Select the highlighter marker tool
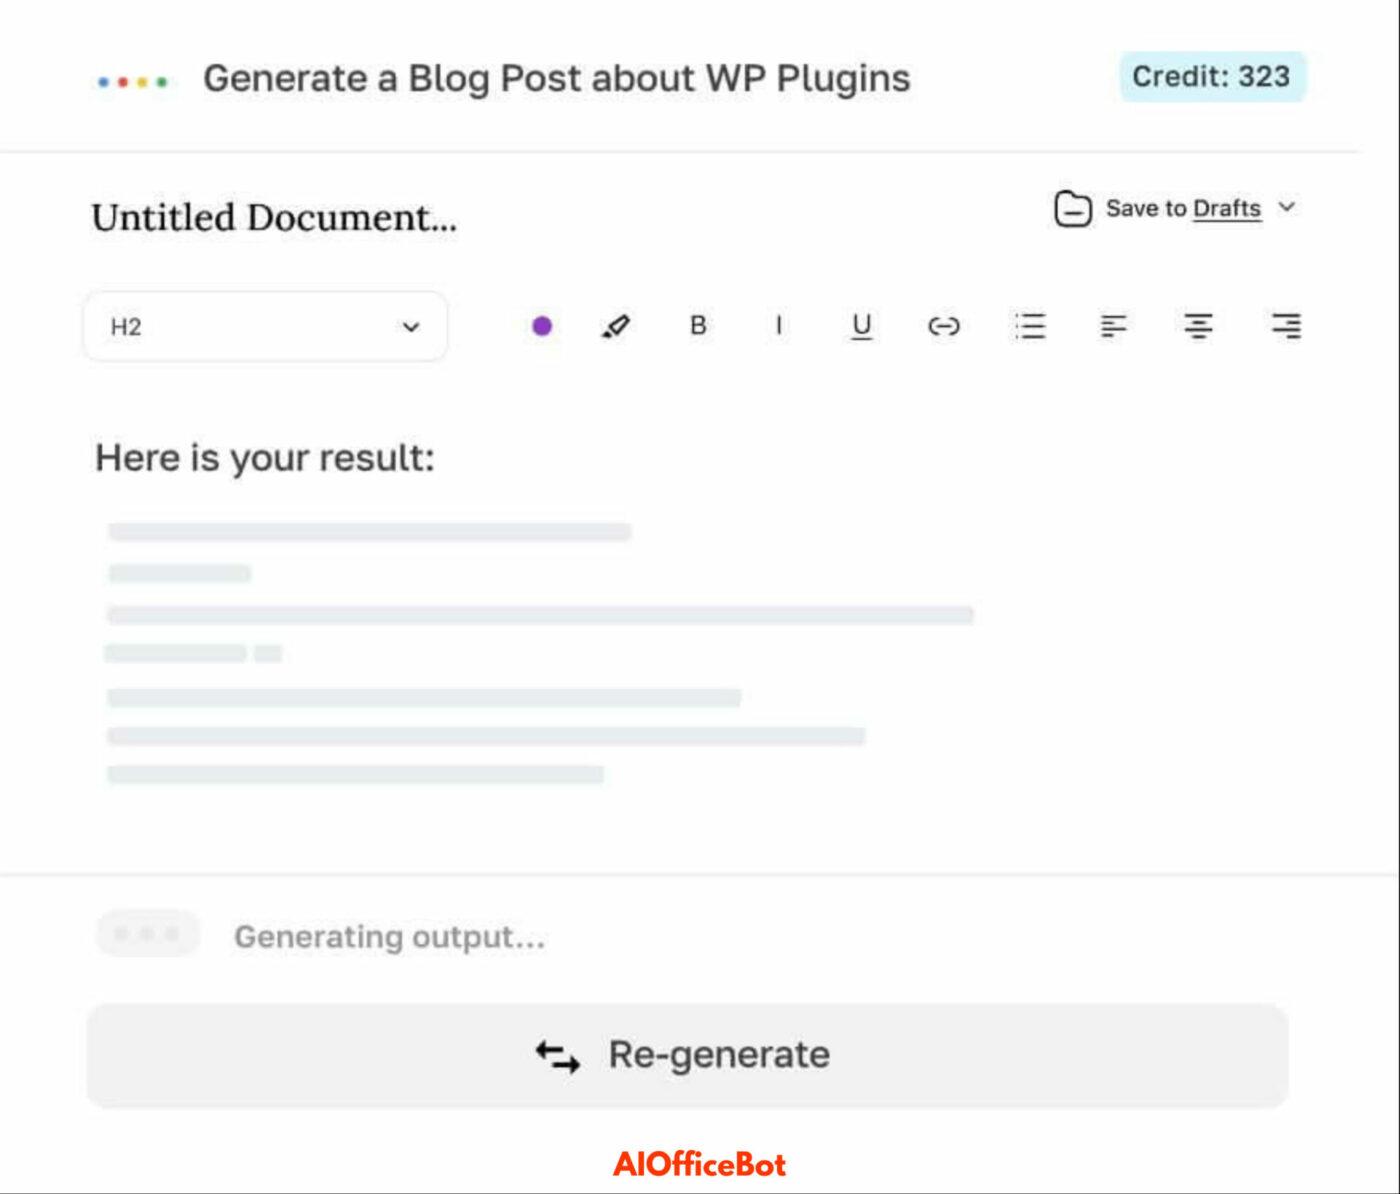Image resolution: width=1400 pixels, height=1194 pixels. click(x=616, y=326)
